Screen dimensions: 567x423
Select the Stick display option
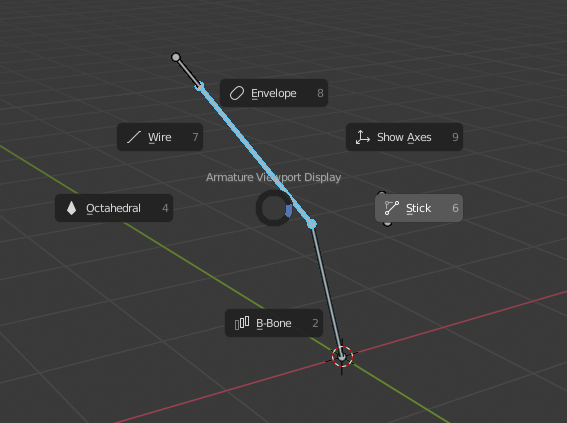[419, 208]
